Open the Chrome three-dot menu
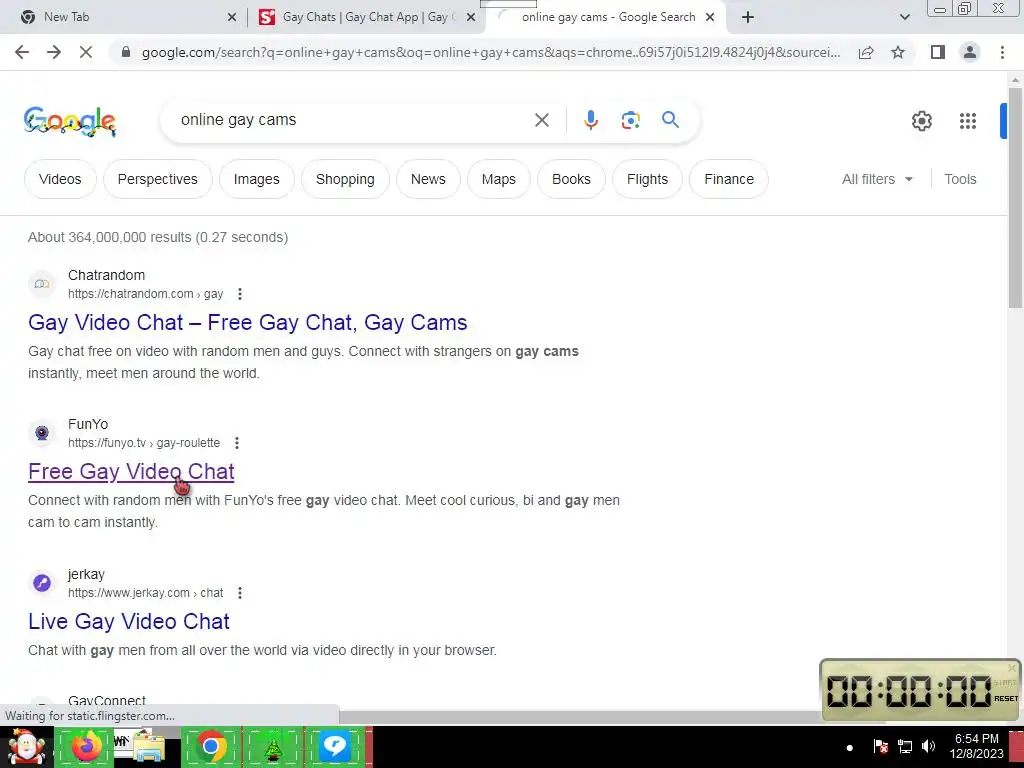This screenshot has height=768, width=1024. 1002,52
